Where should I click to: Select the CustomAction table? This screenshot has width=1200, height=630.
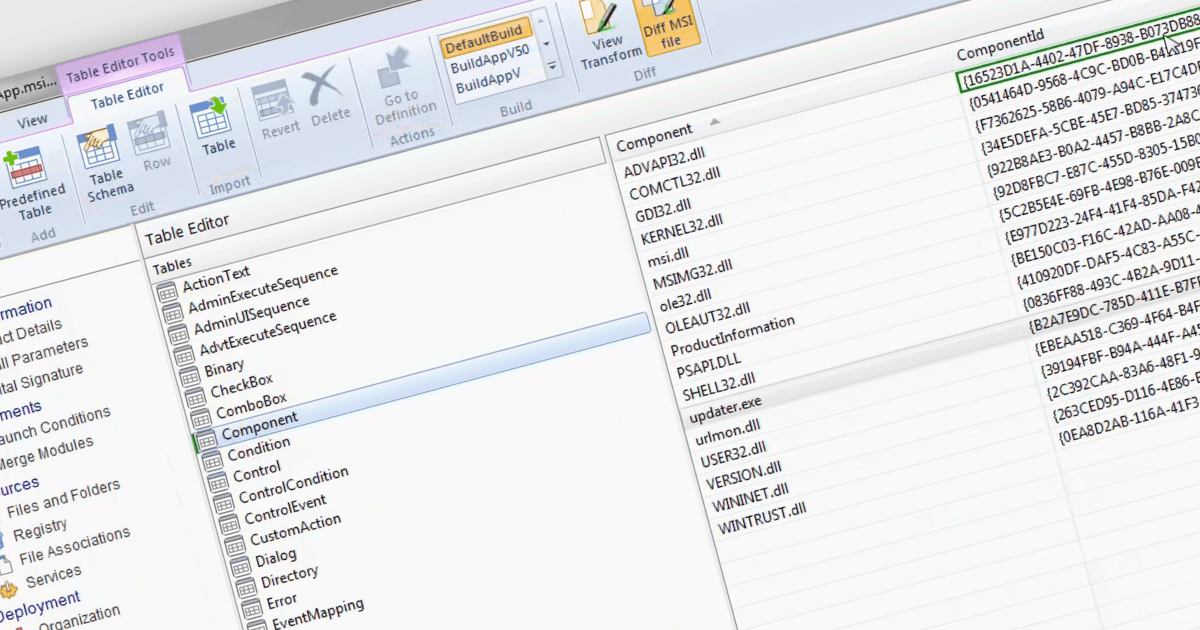pyautogui.click(x=294, y=529)
